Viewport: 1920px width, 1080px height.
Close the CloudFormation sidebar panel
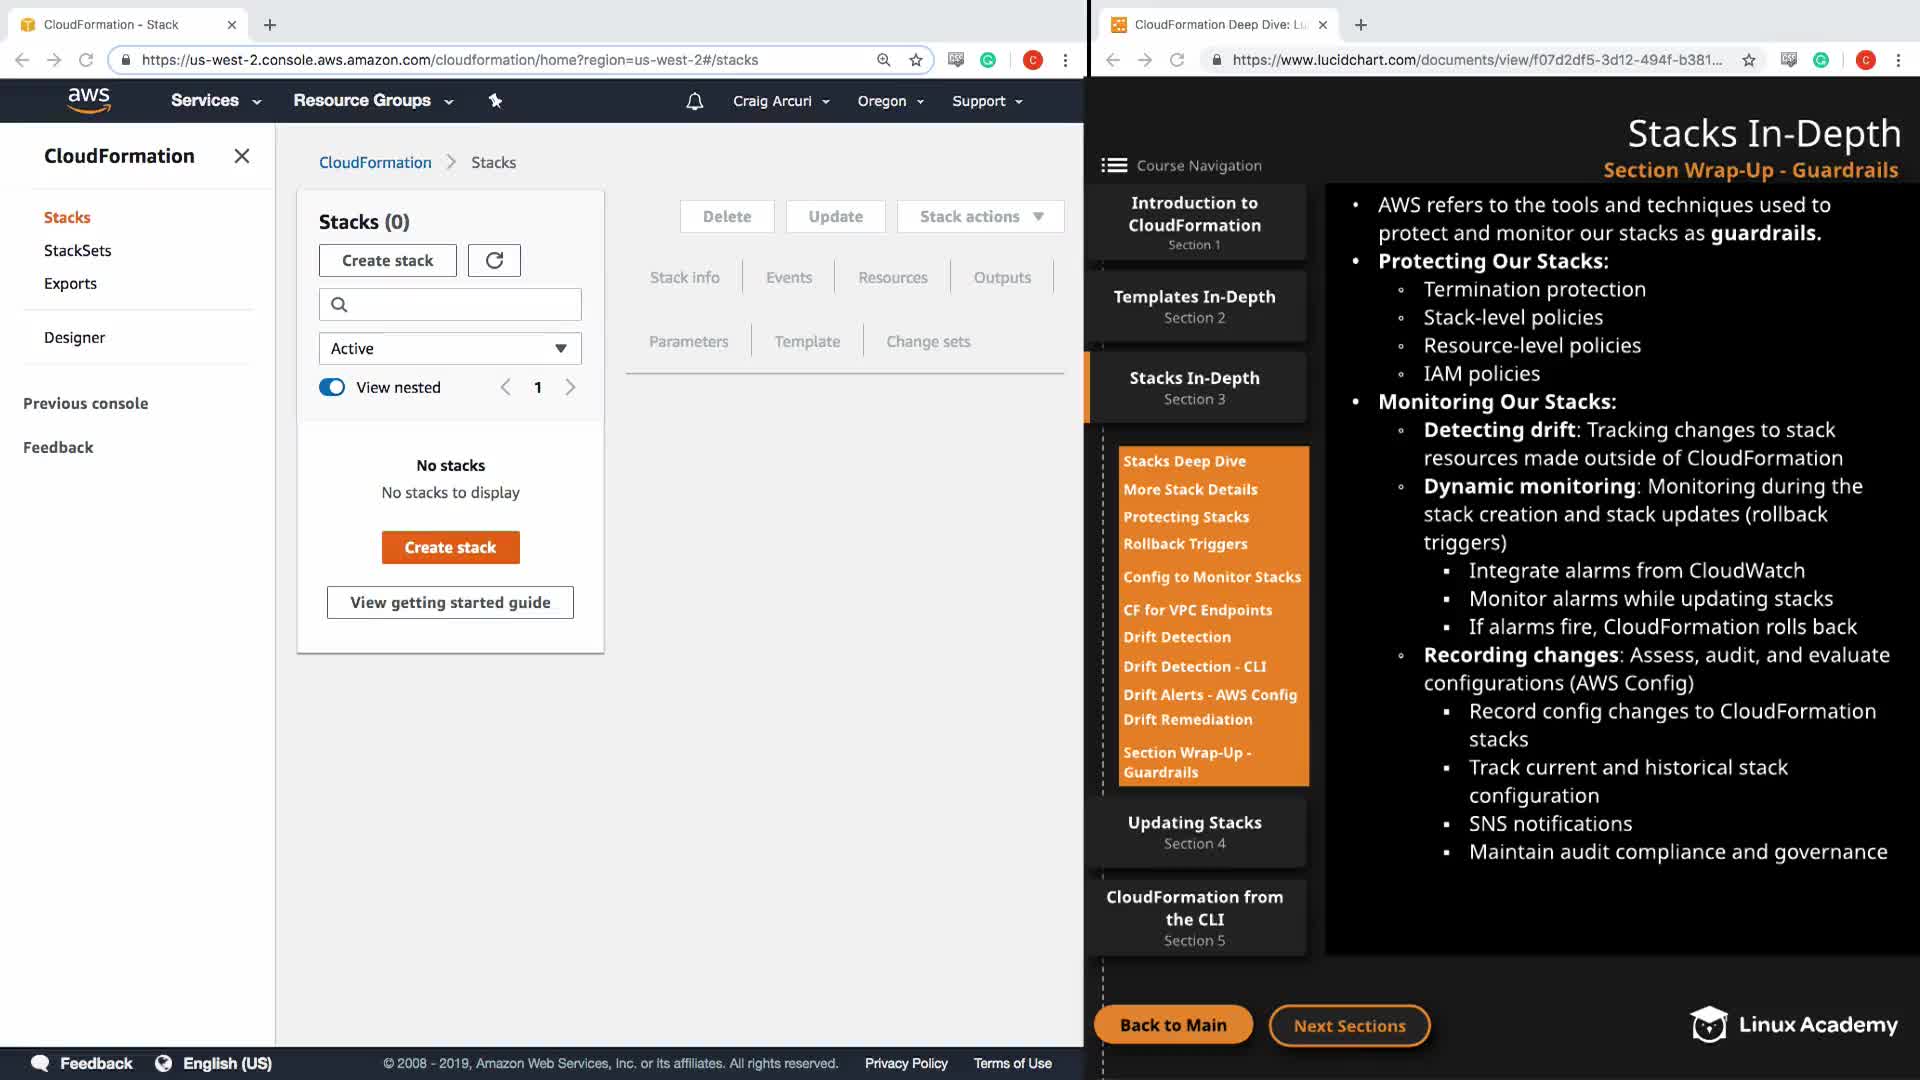[241, 156]
